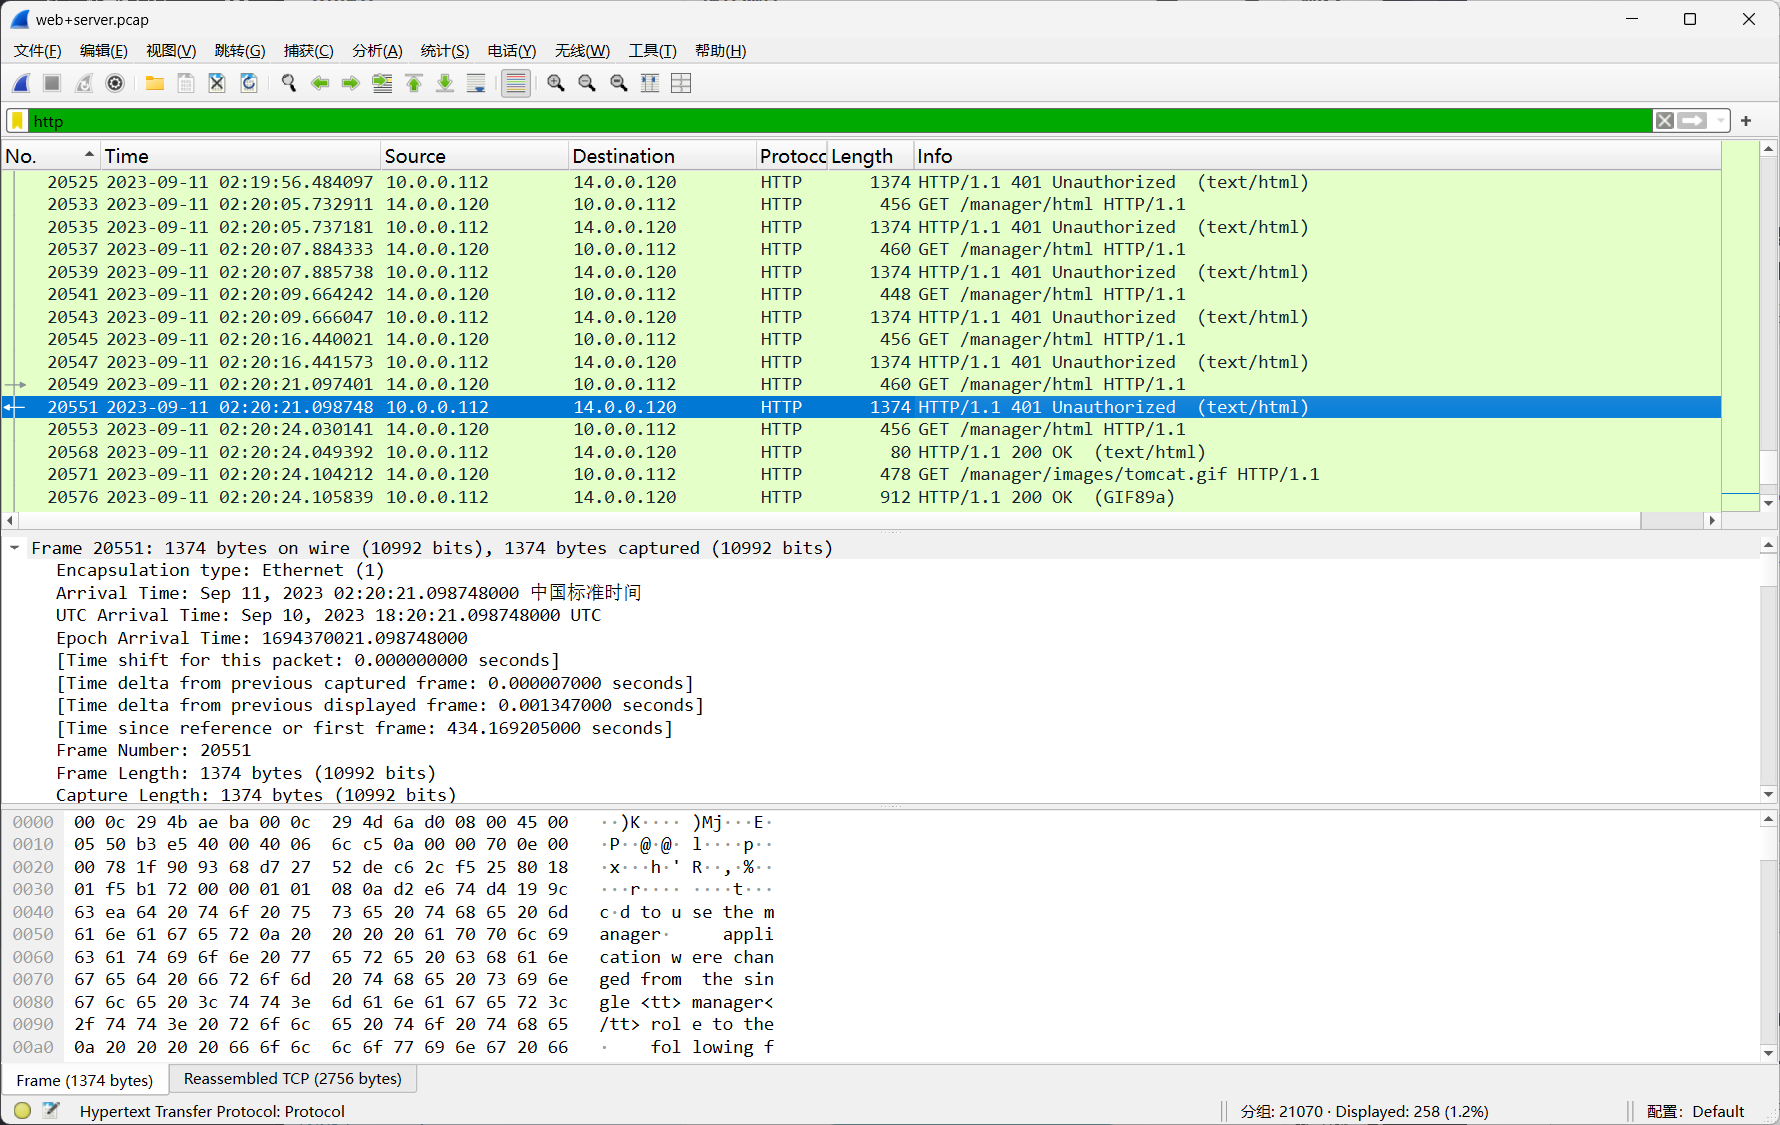Start capturing packets with shark fin icon

point(21,83)
